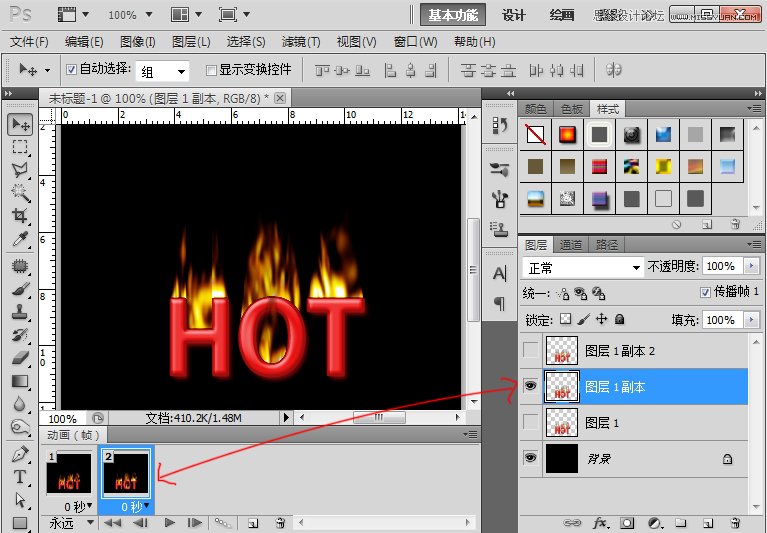The image size is (767, 533).
Task: Enable the 显示变换控件 checkbox
Action: point(211,70)
